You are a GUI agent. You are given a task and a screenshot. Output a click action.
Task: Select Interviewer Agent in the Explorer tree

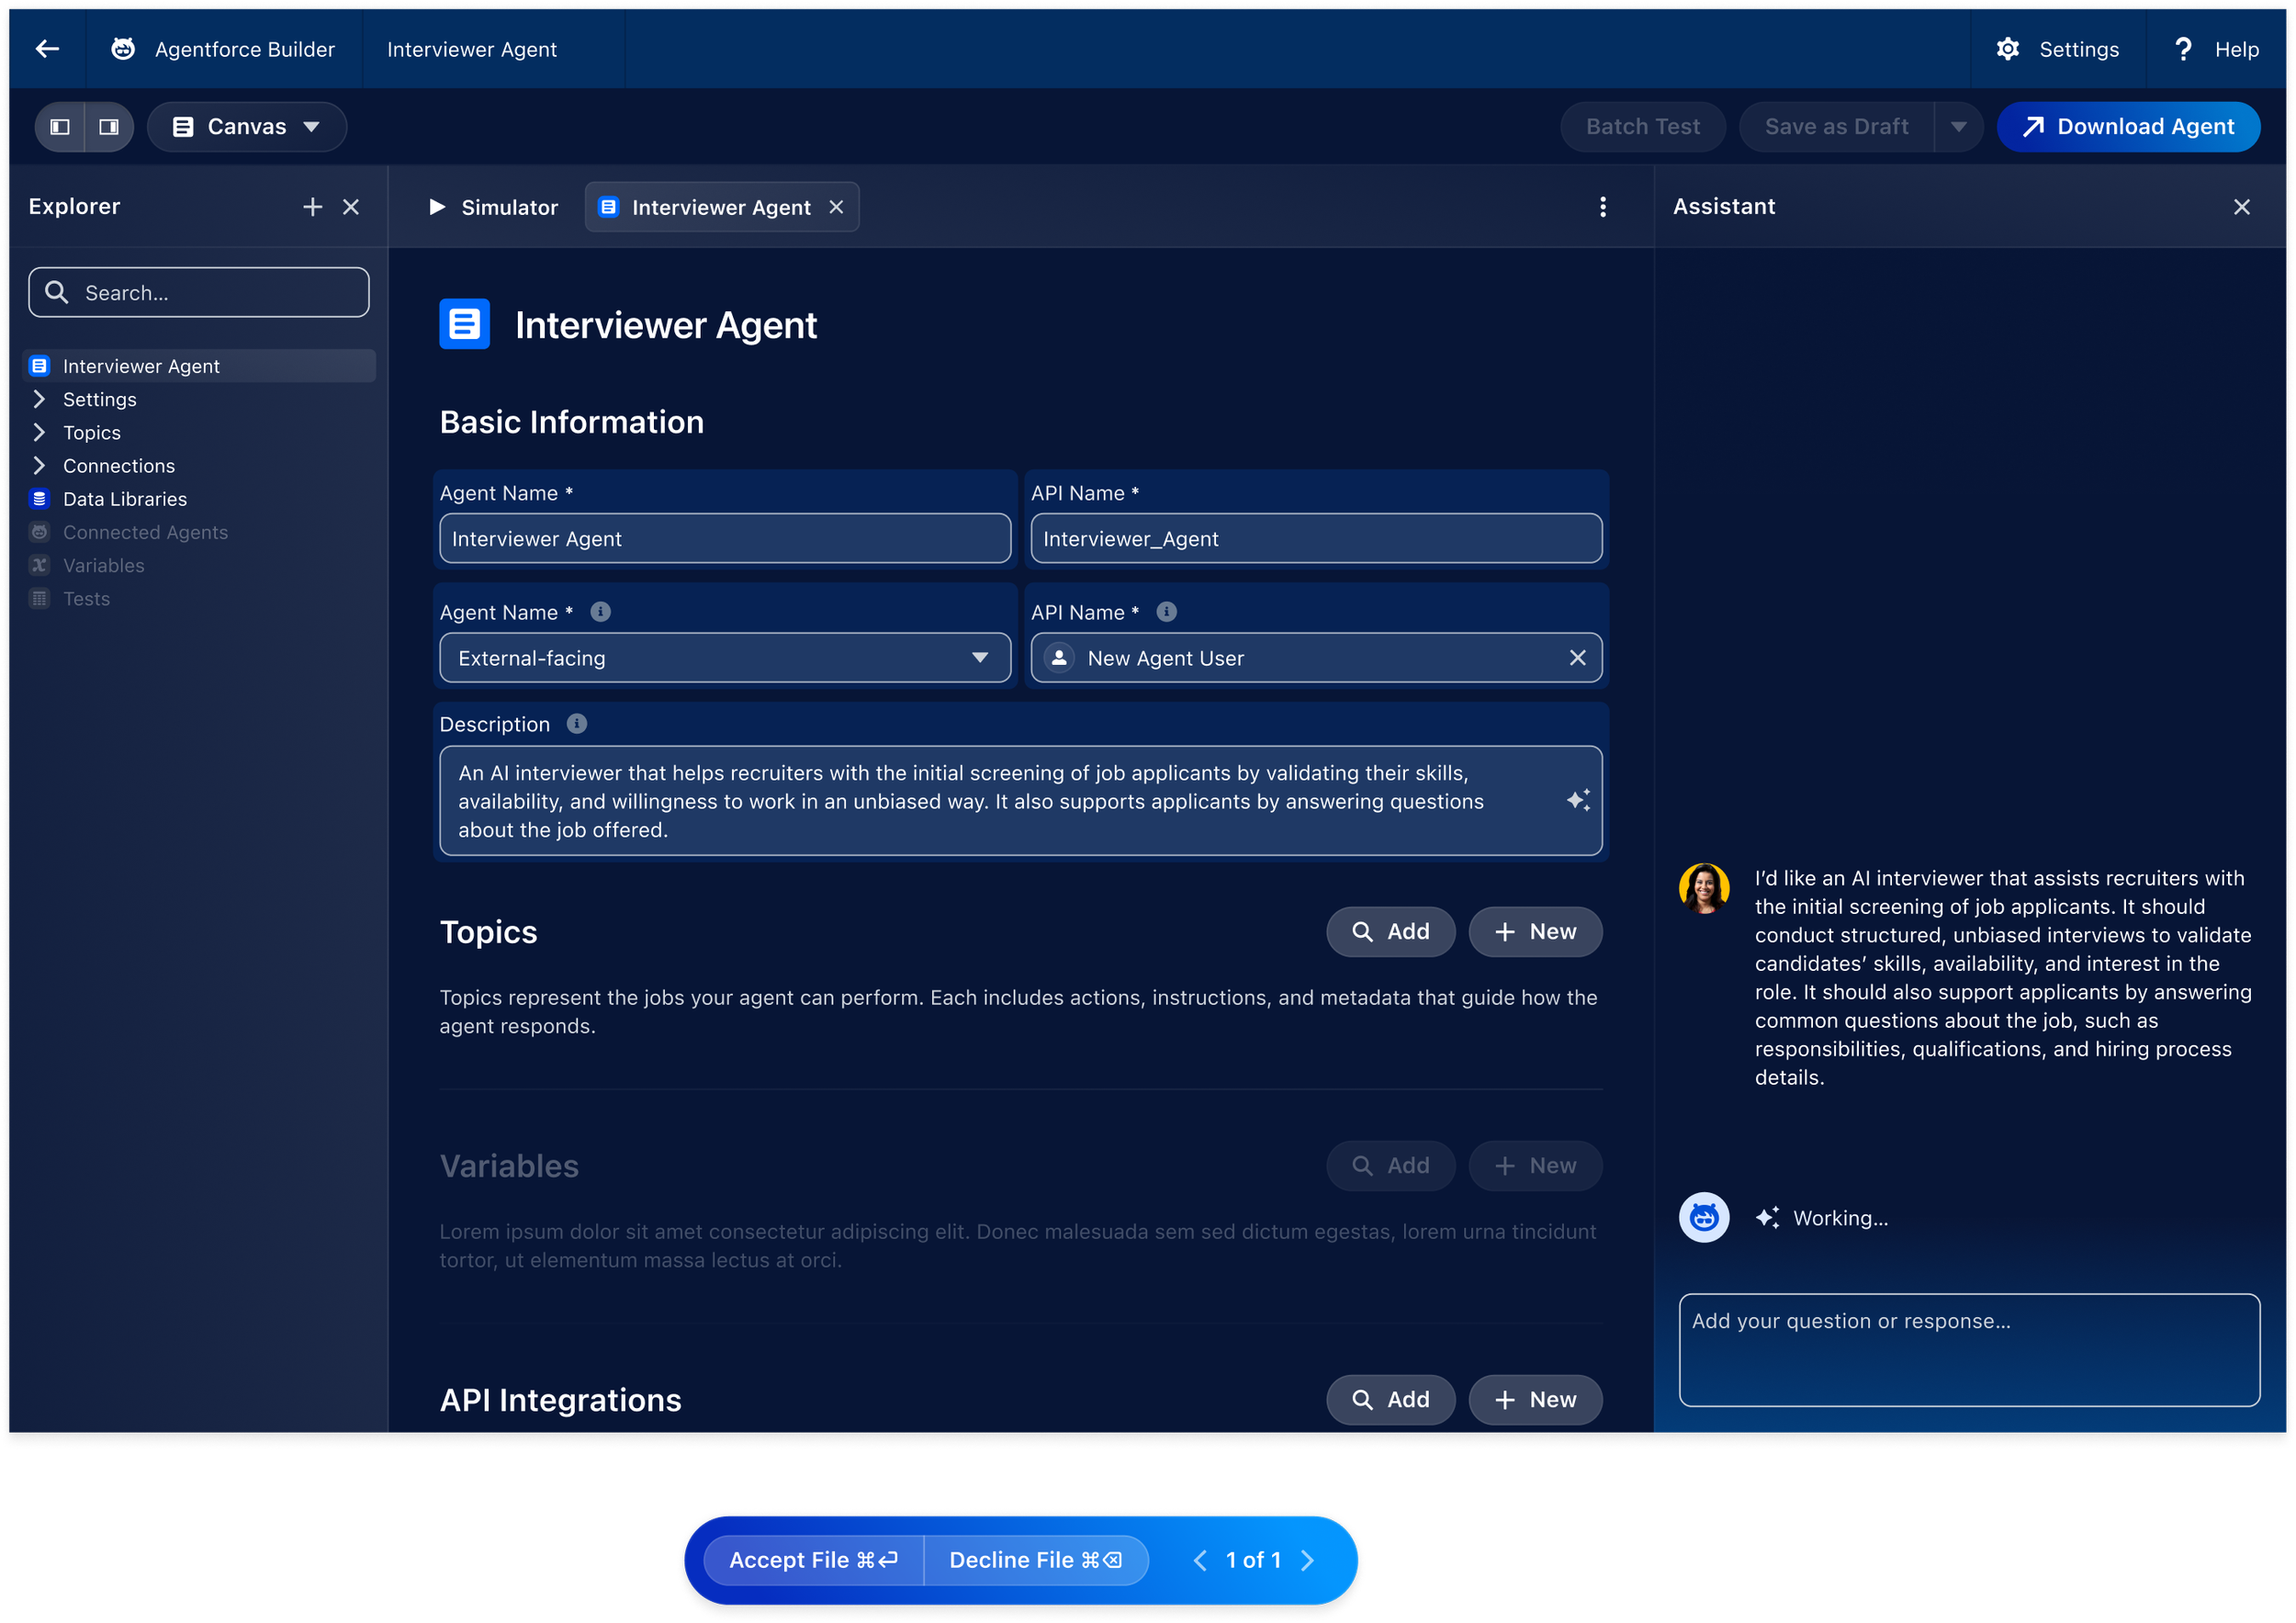tap(199, 366)
